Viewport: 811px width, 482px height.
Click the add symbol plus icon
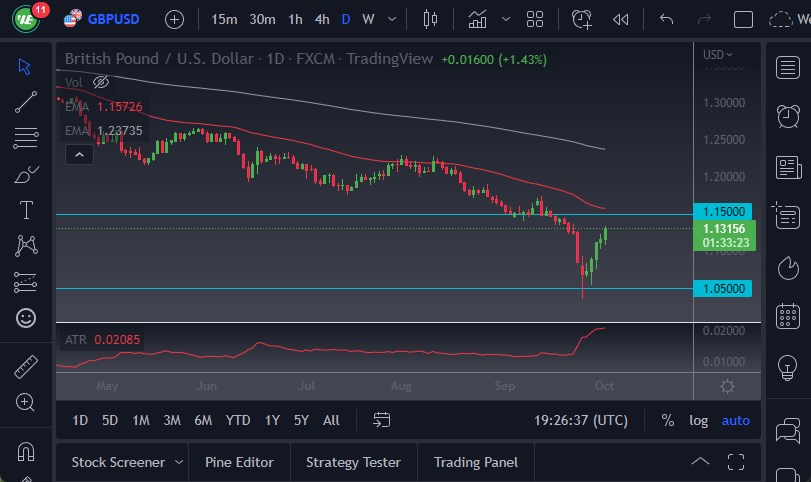174,19
